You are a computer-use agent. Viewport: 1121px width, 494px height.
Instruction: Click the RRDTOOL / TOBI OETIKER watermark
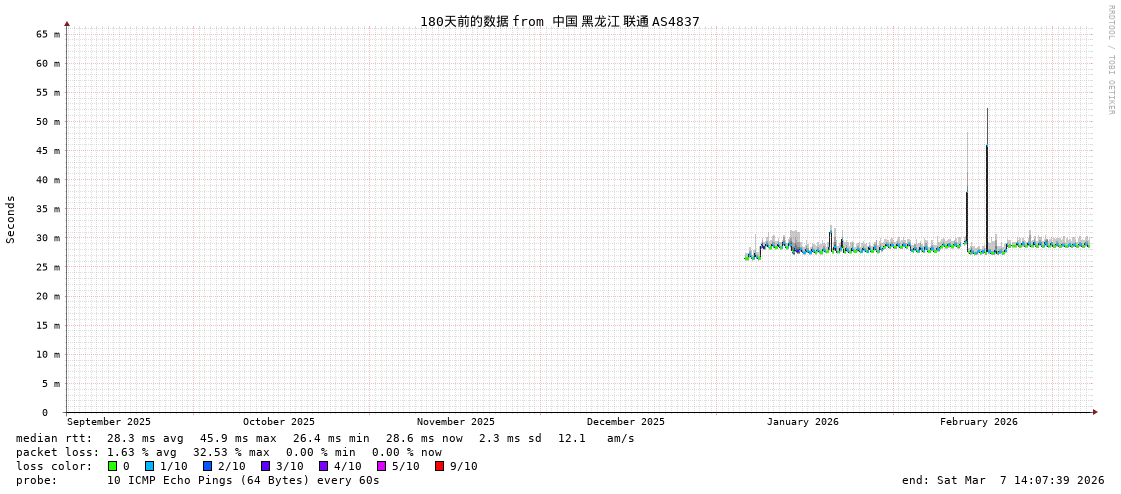(x=1110, y=60)
